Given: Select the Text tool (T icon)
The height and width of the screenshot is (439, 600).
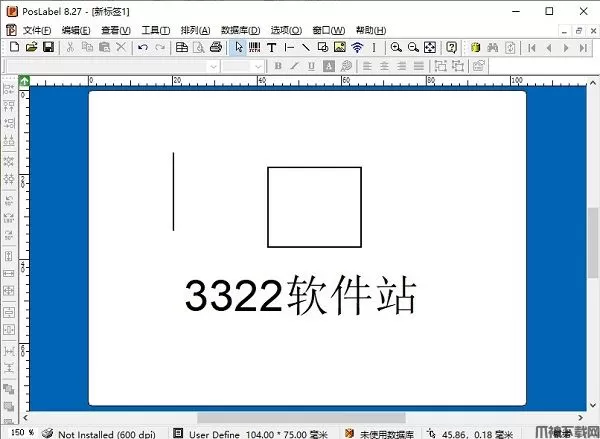Looking at the screenshot, I should click(x=272, y=47).
